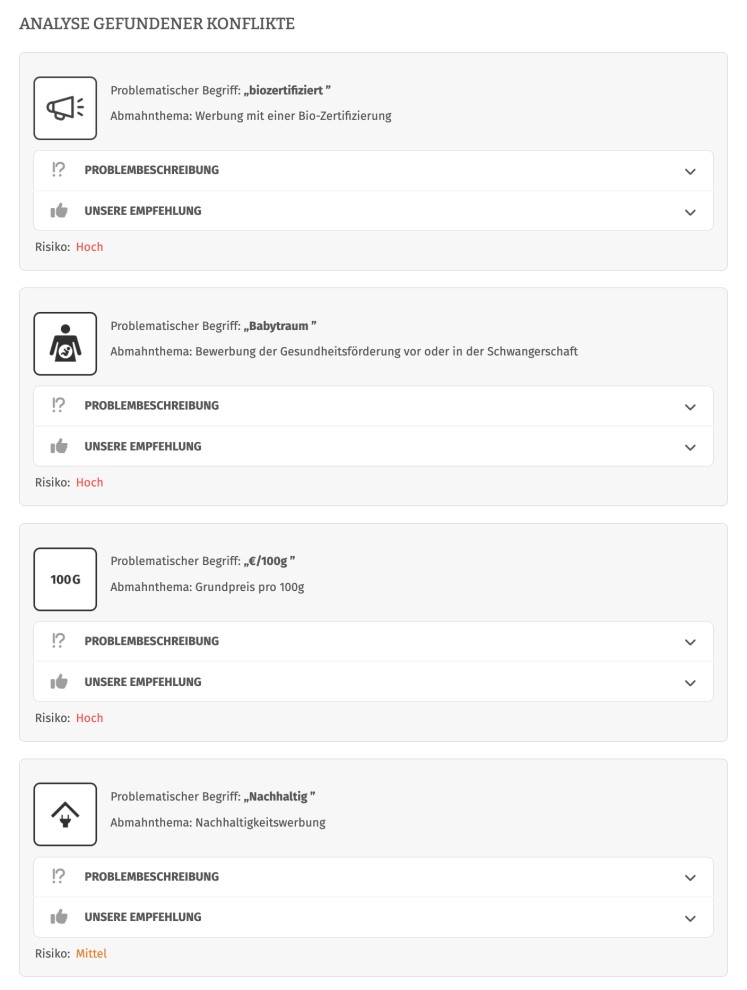Select the !? icon in the Babytraum card

(x=60, y=406)
